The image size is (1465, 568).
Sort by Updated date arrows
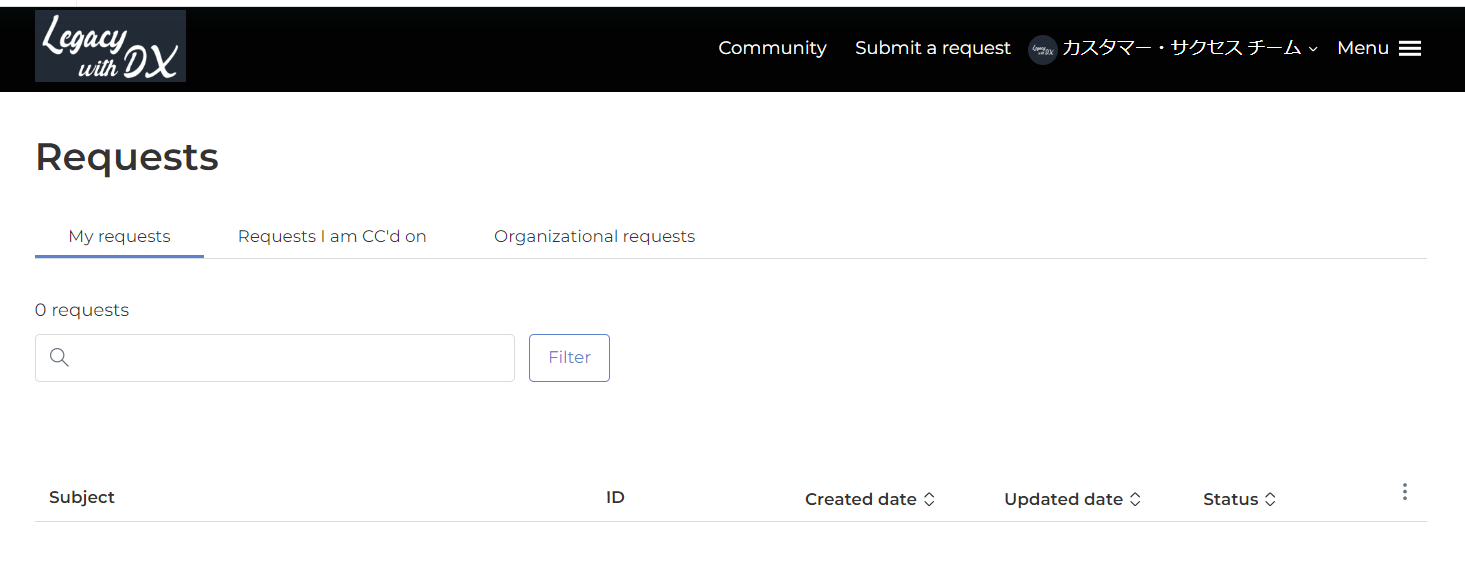pos(1135,499)
